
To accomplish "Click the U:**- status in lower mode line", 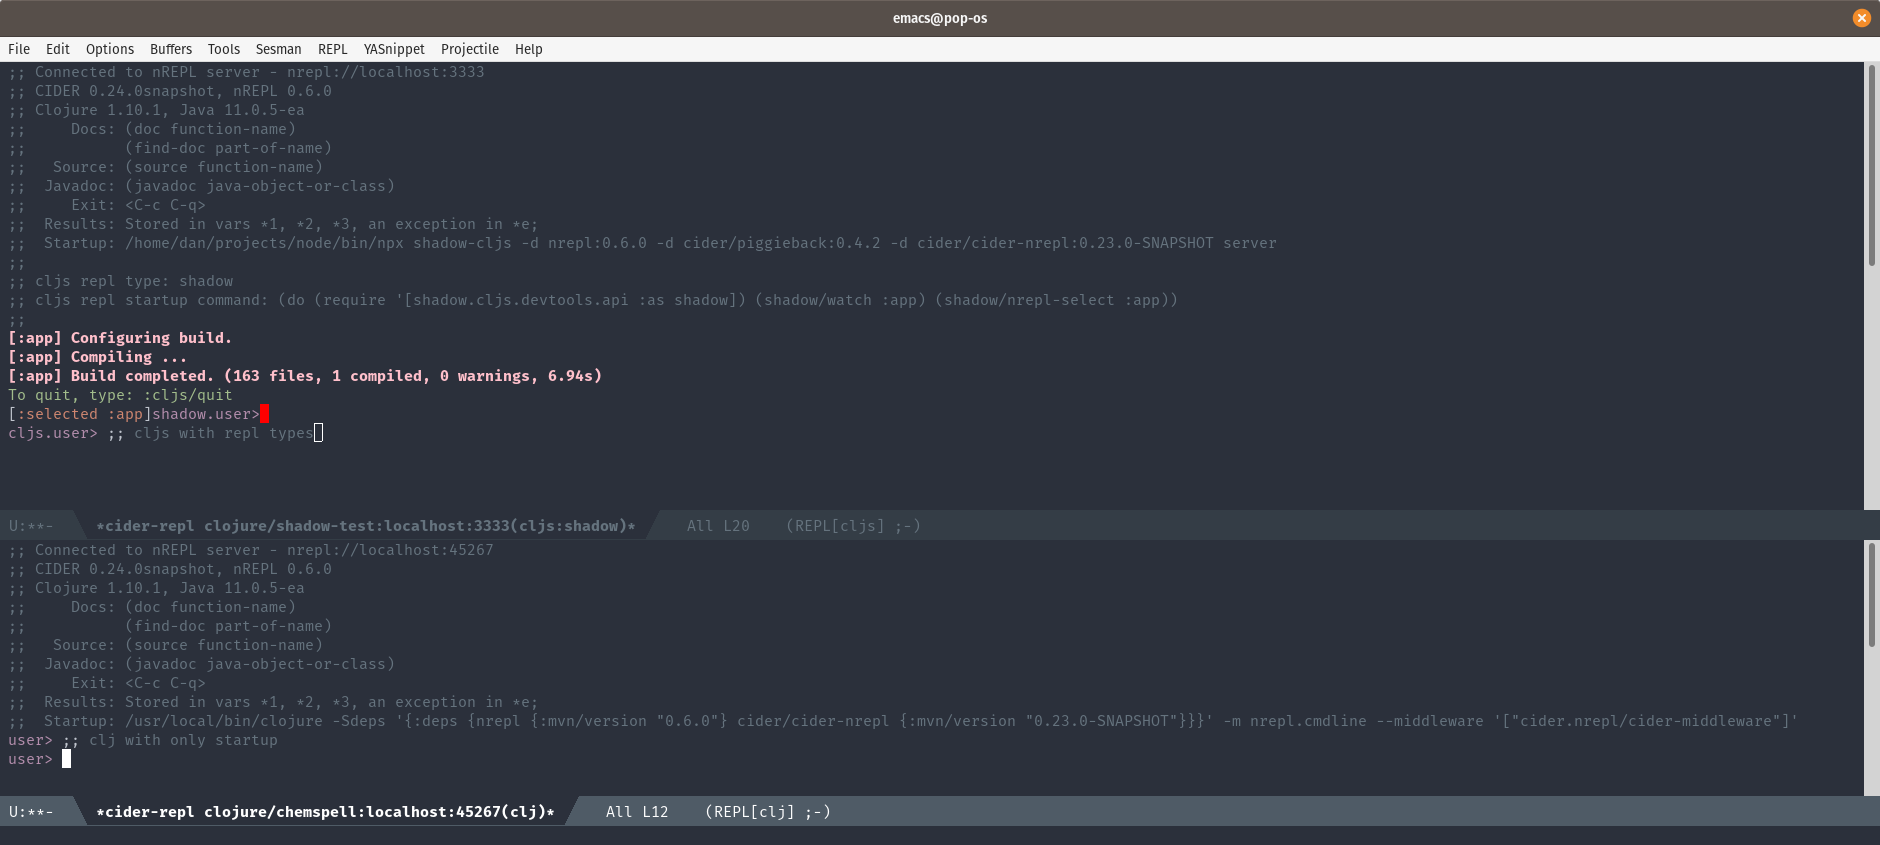I will click(31, 812).
